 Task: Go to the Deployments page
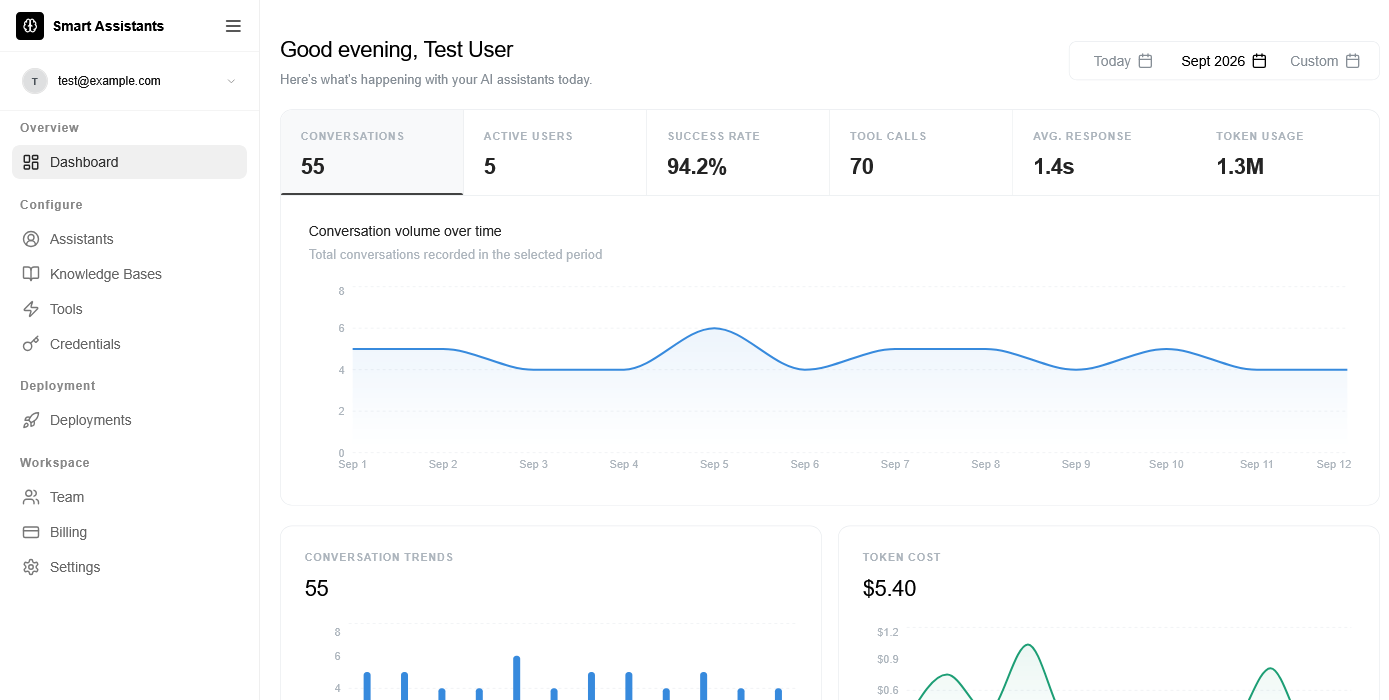pyautogui.click(x=130, y=420)
